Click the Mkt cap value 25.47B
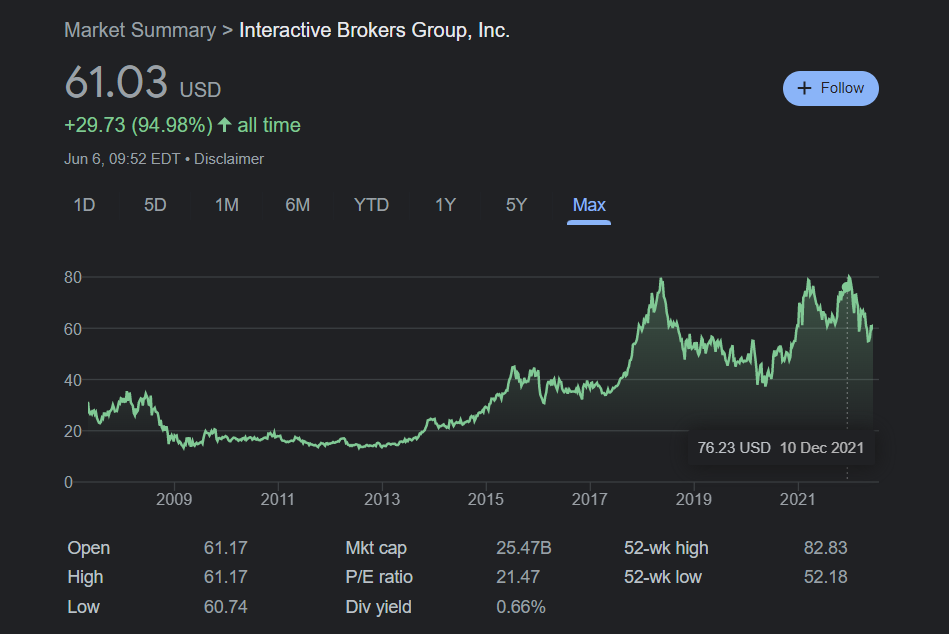 (x=524, y=548)
